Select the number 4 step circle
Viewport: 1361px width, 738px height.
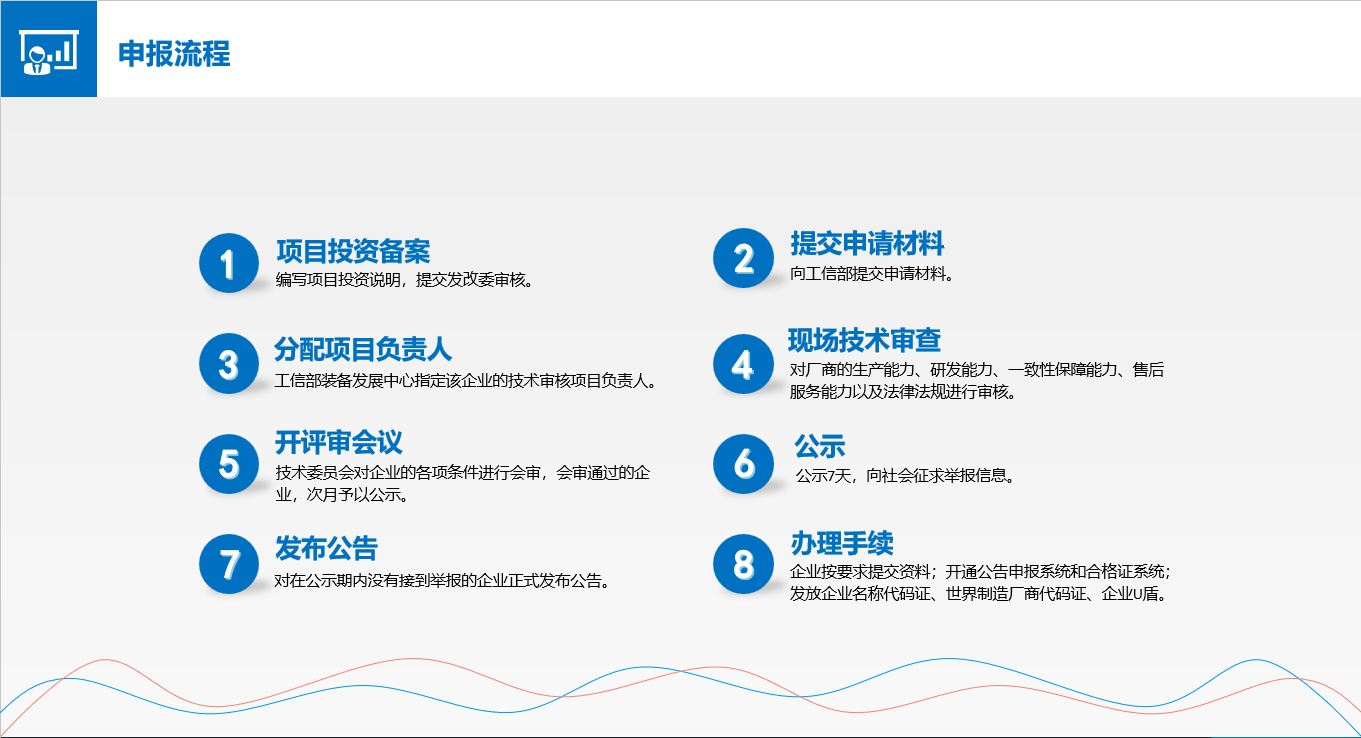tap(743, 364)
